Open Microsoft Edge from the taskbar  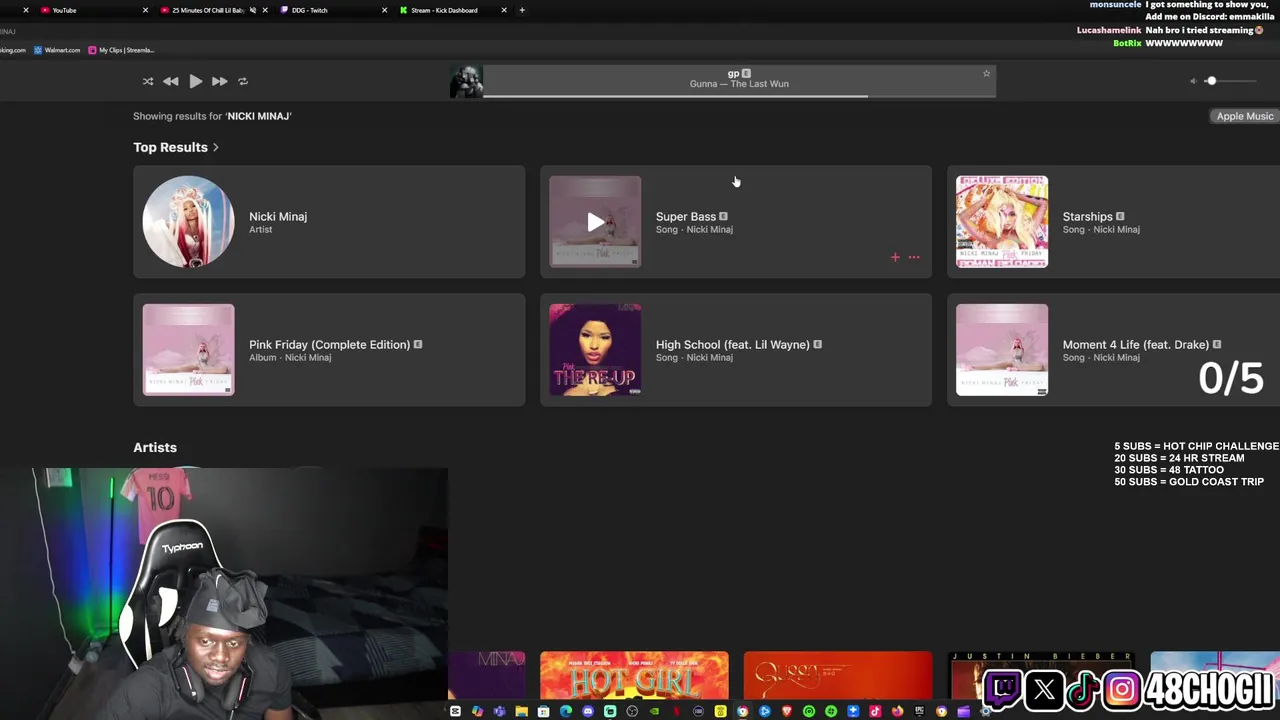(x=566, y=711)
